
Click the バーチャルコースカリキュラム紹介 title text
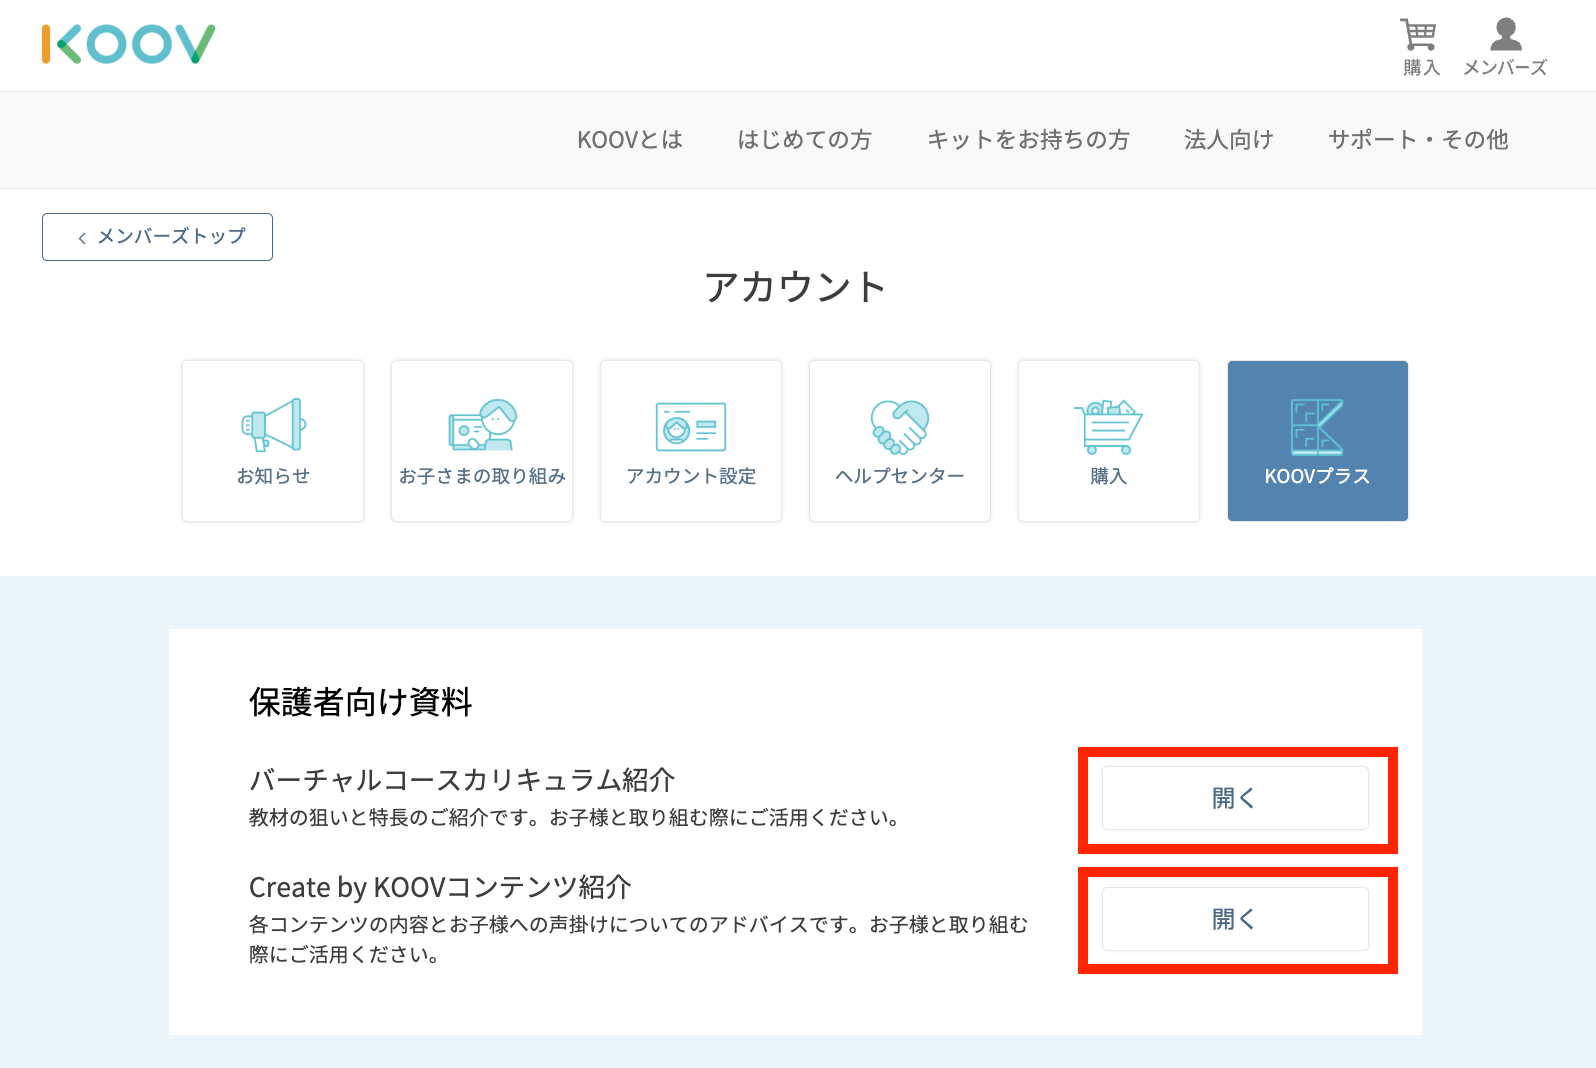tap(462, 780)
